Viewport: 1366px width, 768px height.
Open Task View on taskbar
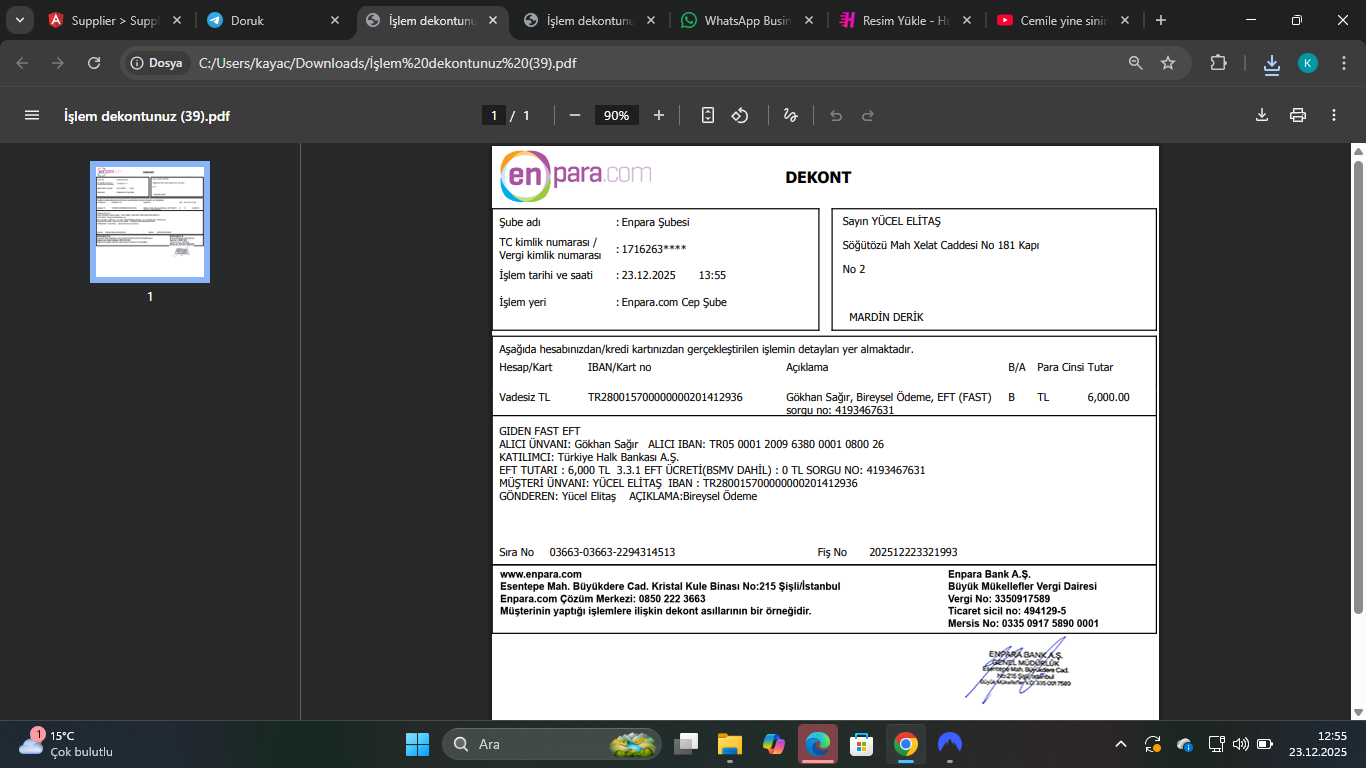point(686,744)
